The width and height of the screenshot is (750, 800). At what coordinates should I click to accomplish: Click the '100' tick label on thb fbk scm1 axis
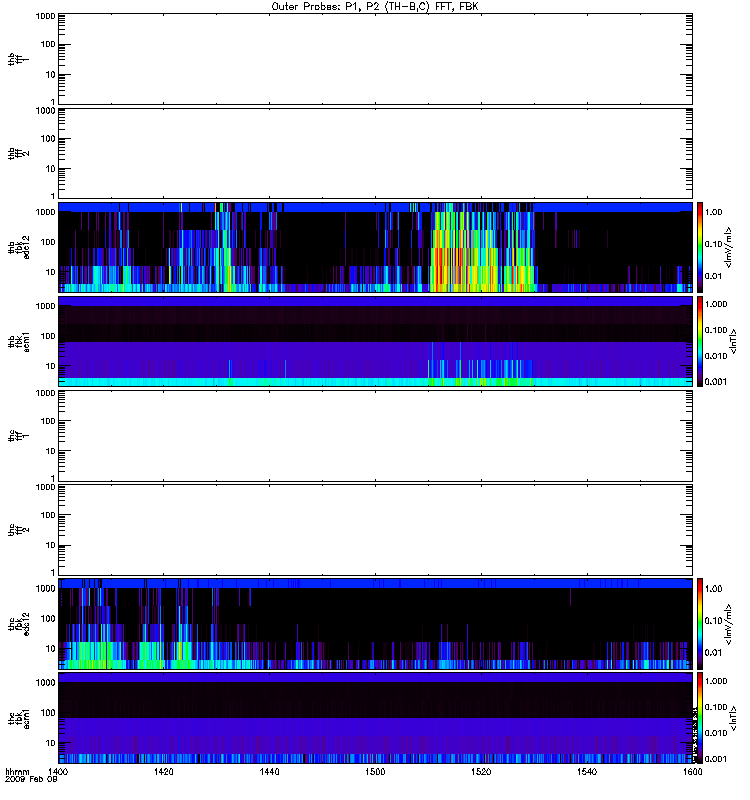pos(48,336)
